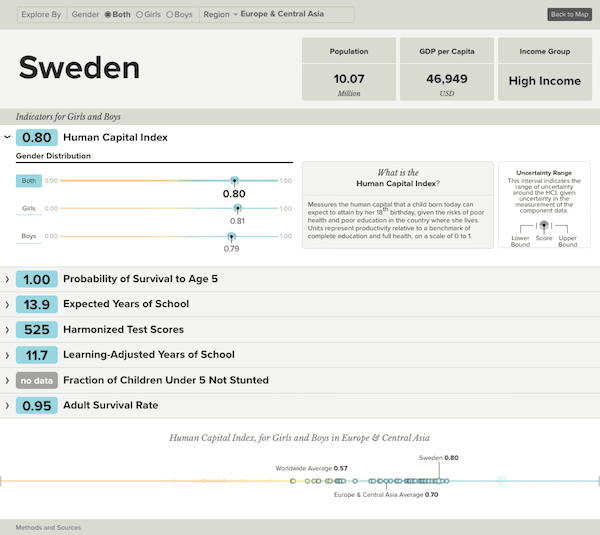The image size is (600, 535).
Task: Select the Girls tab in Gender Distribution
Action: coord(29,209)
